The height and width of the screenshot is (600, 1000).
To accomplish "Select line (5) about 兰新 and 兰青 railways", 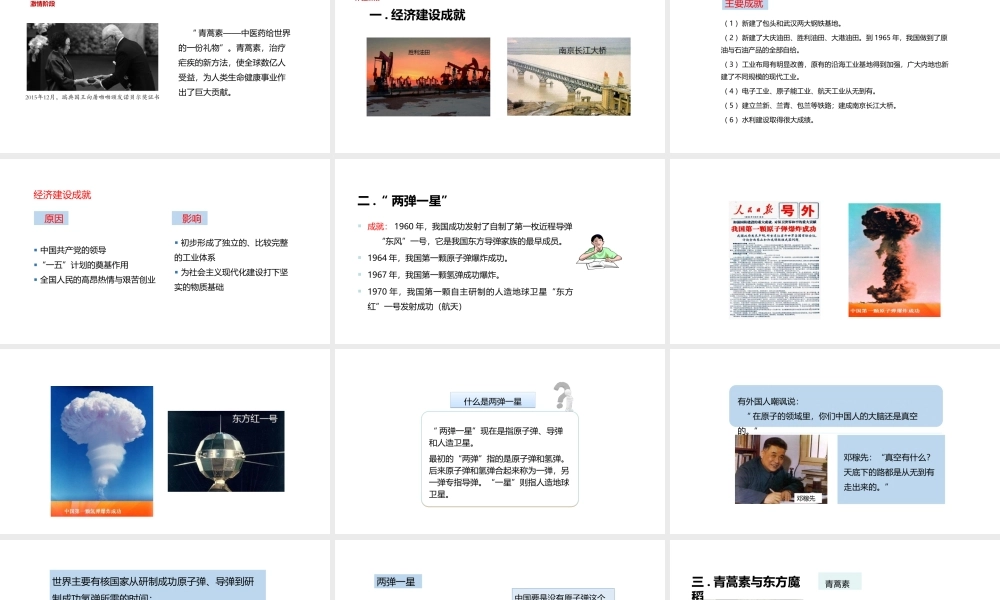I will pyautogui.click(x=811, y=105).
